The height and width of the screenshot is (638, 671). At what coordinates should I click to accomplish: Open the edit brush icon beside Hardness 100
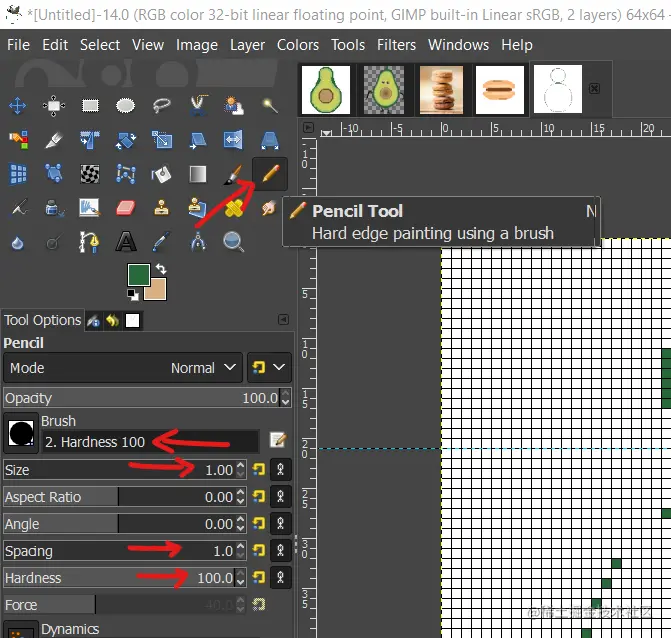point(278,439)
